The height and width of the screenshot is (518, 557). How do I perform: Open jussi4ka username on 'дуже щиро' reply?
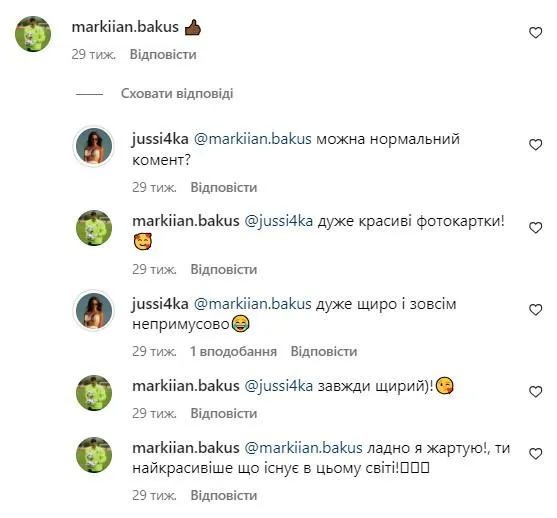coord(160,304)
